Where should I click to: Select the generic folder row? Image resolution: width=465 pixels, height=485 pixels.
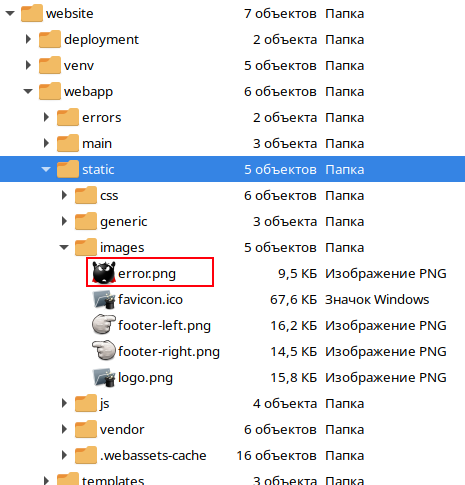coord(232,221)
